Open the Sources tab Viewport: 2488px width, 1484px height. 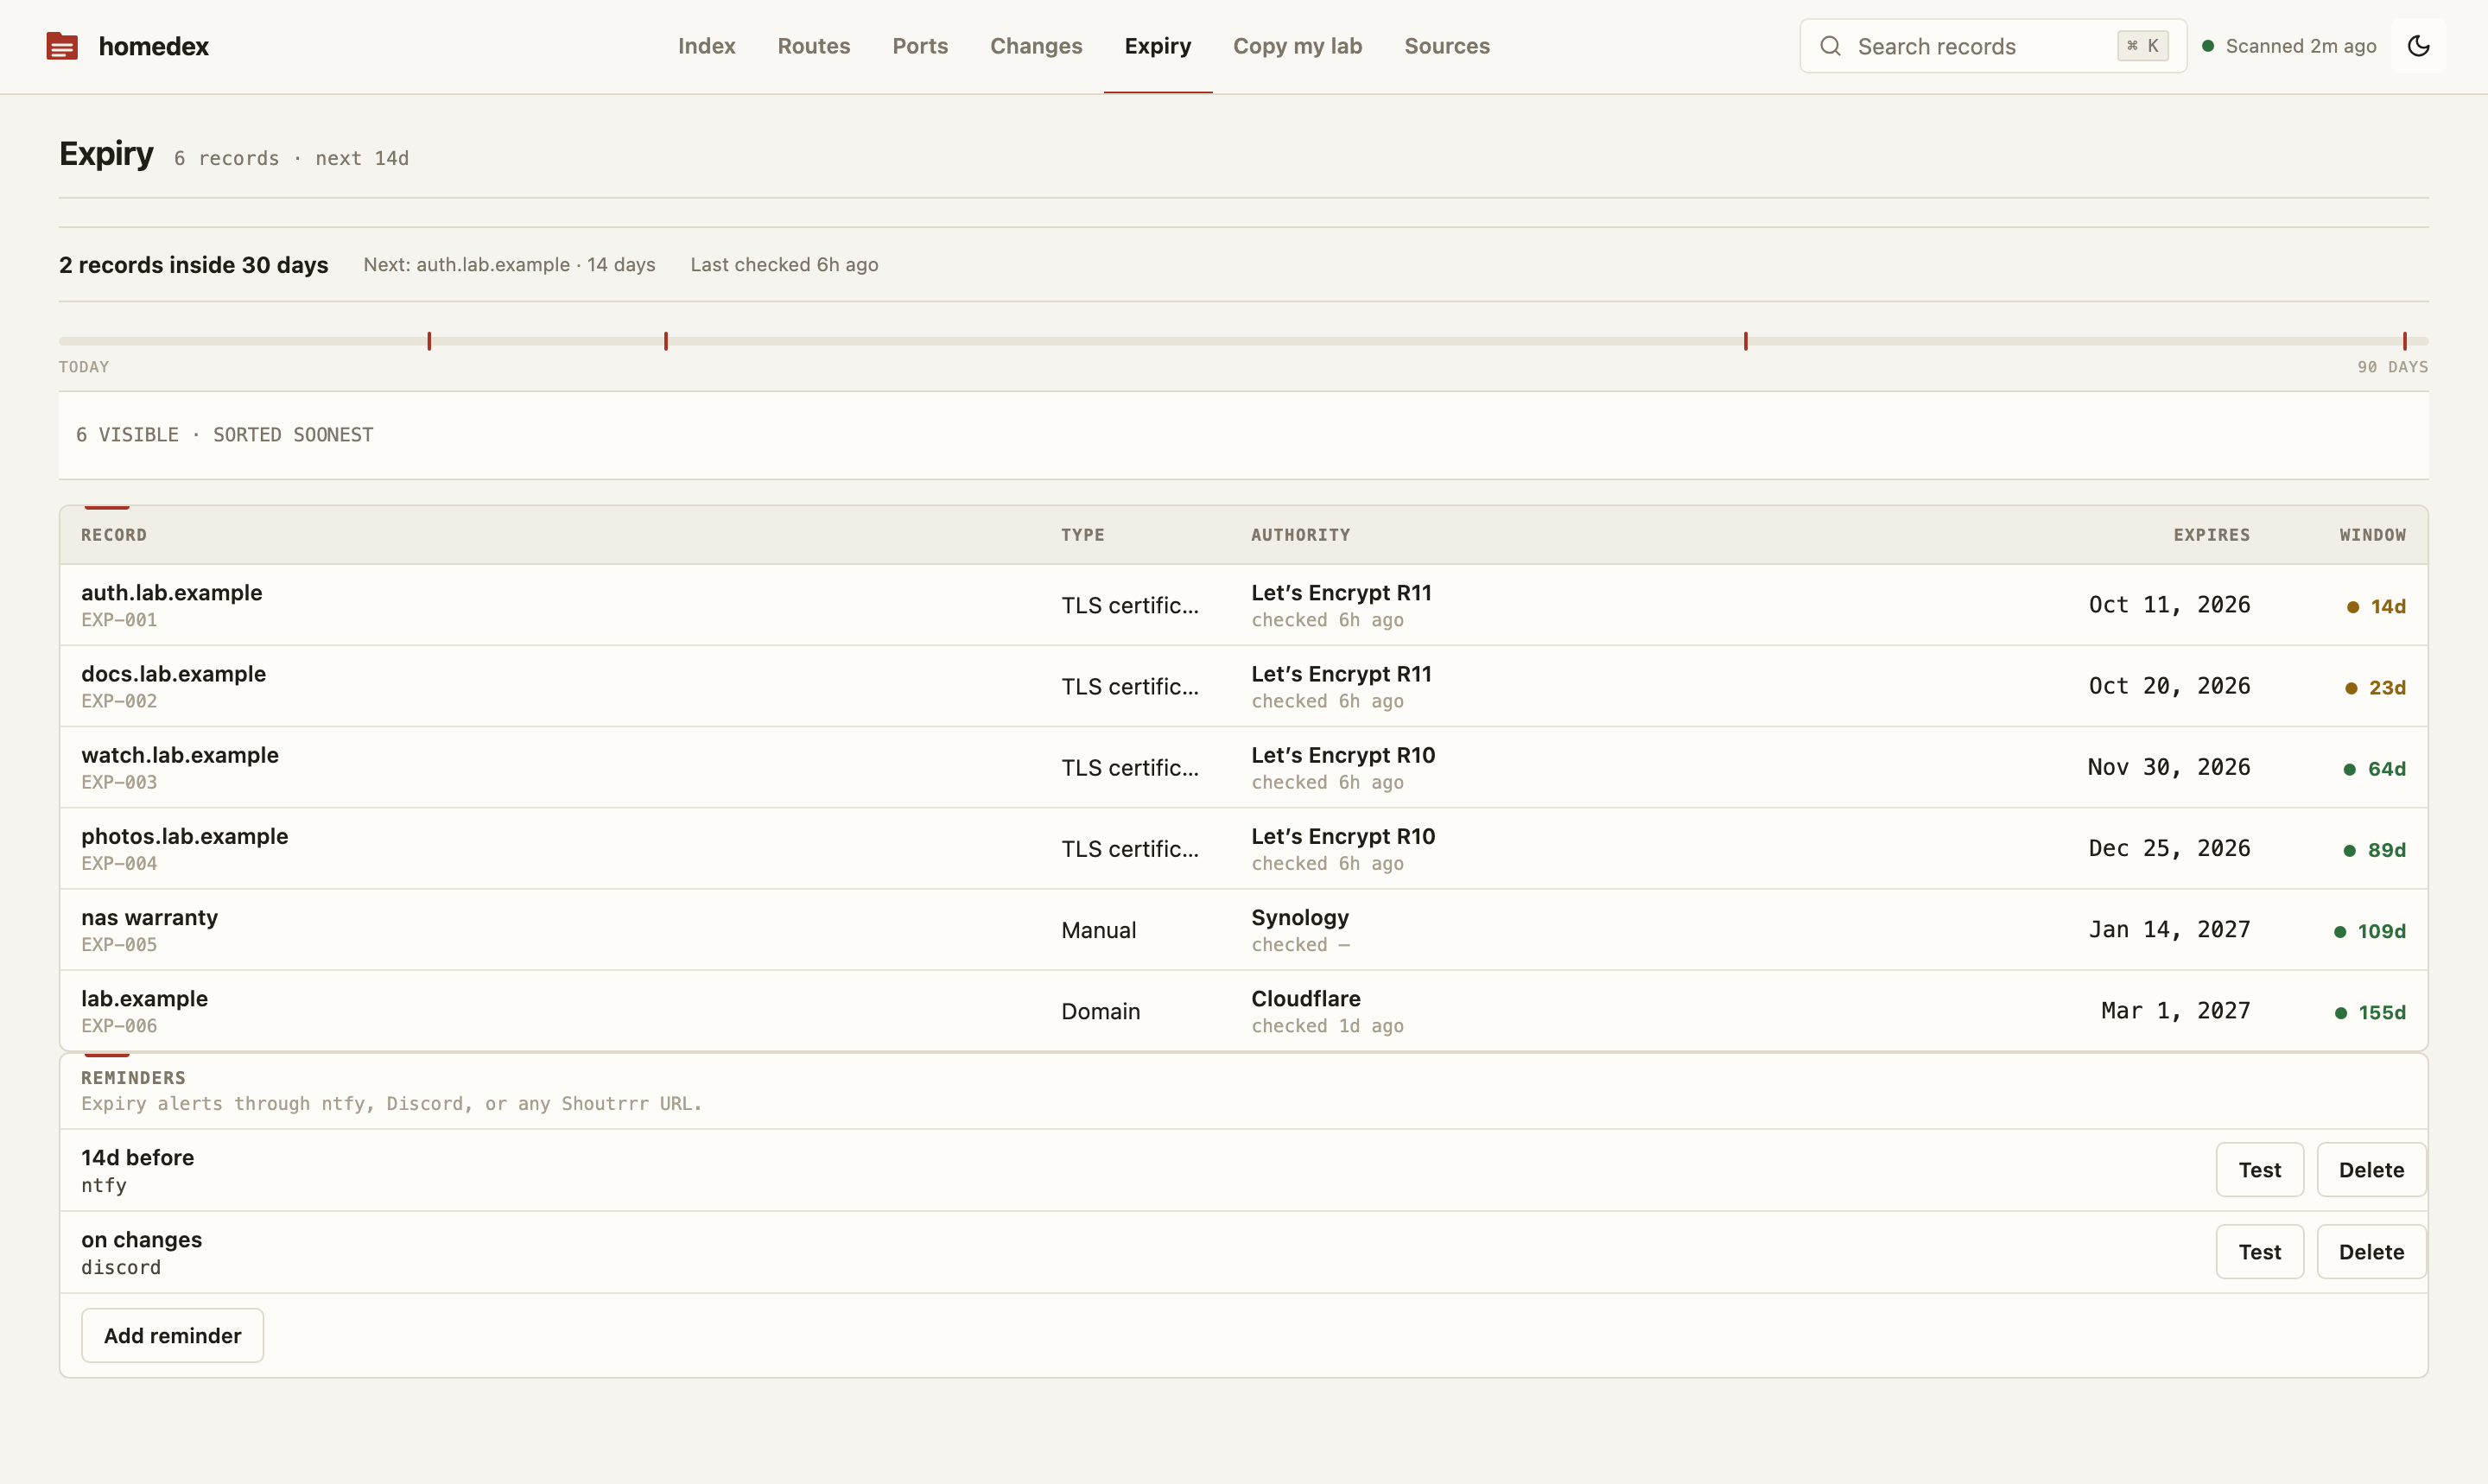(x=1446, y=46)
